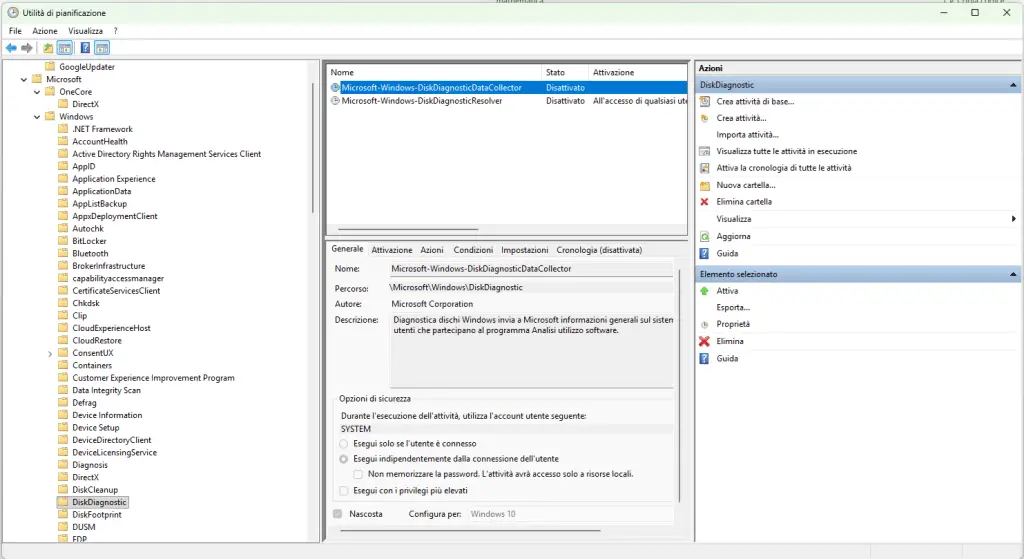The image size is (1024, 559).
Task: Select the Customer Experience Improvement Program folder
Action: (x=153, y=377)
